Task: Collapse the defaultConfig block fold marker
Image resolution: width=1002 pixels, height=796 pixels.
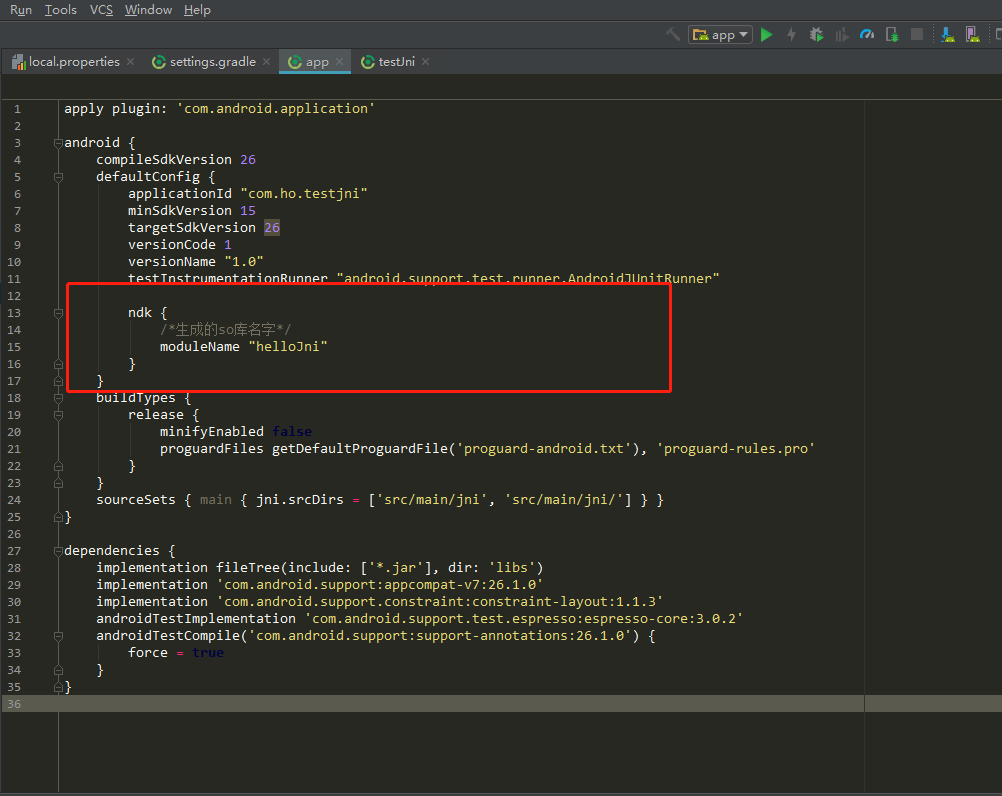Action: tap(58, 177)
